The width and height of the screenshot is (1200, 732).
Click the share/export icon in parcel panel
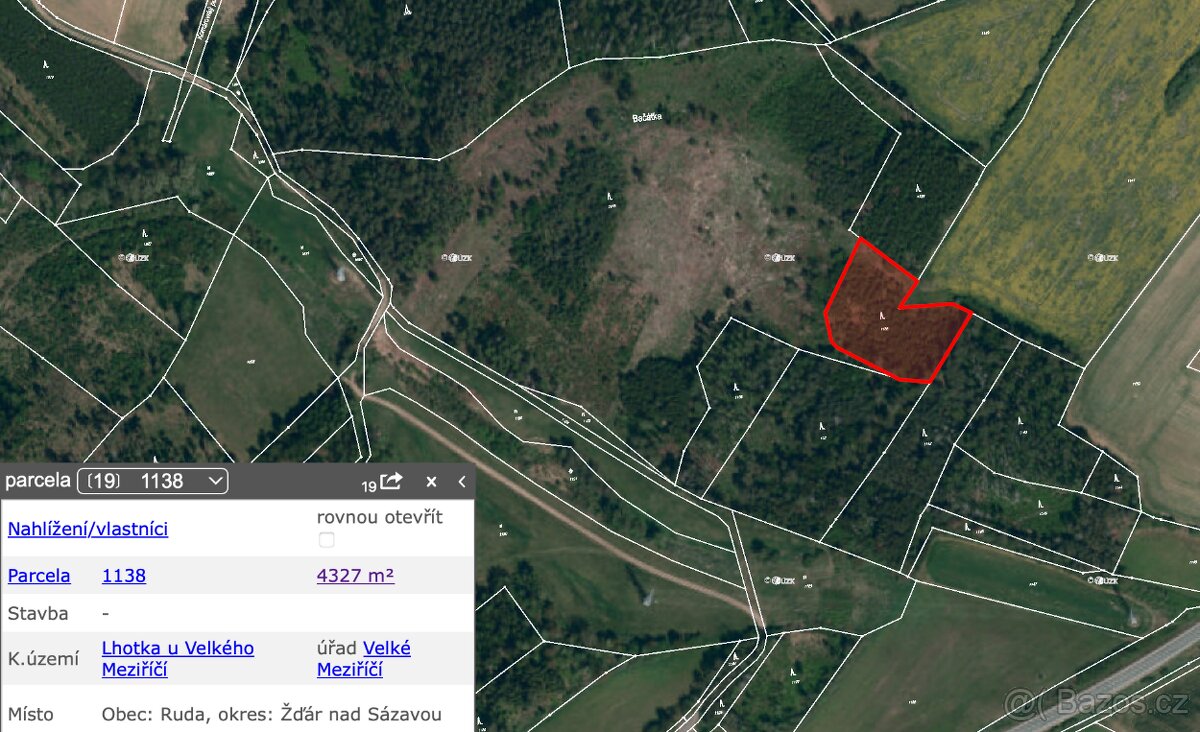391,481
